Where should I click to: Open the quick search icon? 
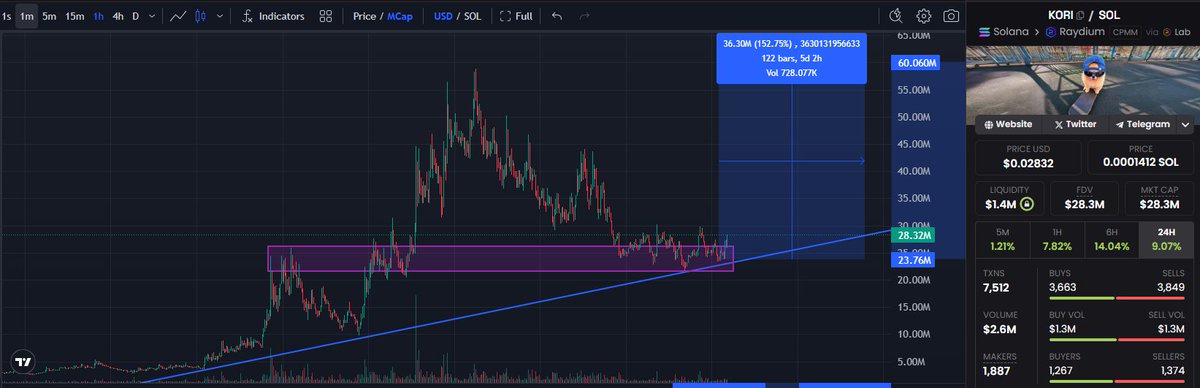click(897, 16)
